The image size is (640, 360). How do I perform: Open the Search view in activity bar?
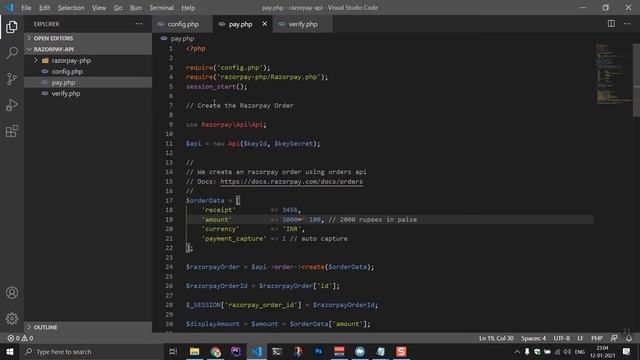pos(12,53)
